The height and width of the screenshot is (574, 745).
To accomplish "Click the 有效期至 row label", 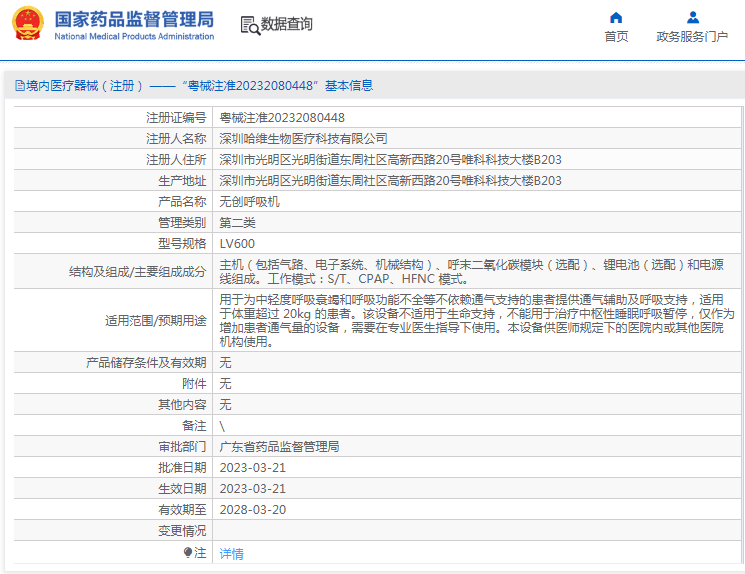I will (x=182, y=509).
